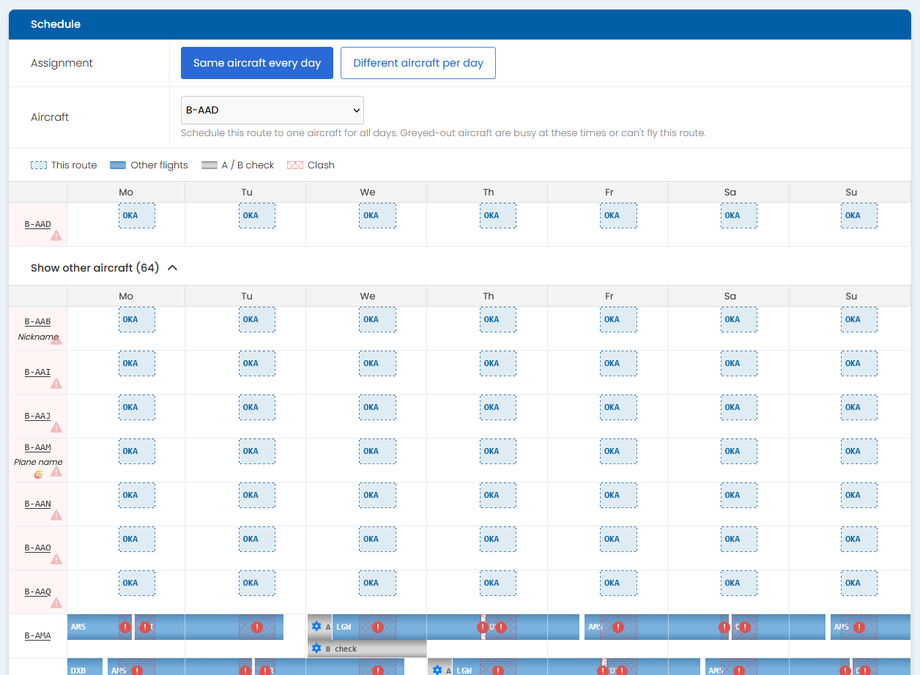Open the B-AAQ aircraft link
Viewport: 920px width, 675px height.
[x=38, y=592]
